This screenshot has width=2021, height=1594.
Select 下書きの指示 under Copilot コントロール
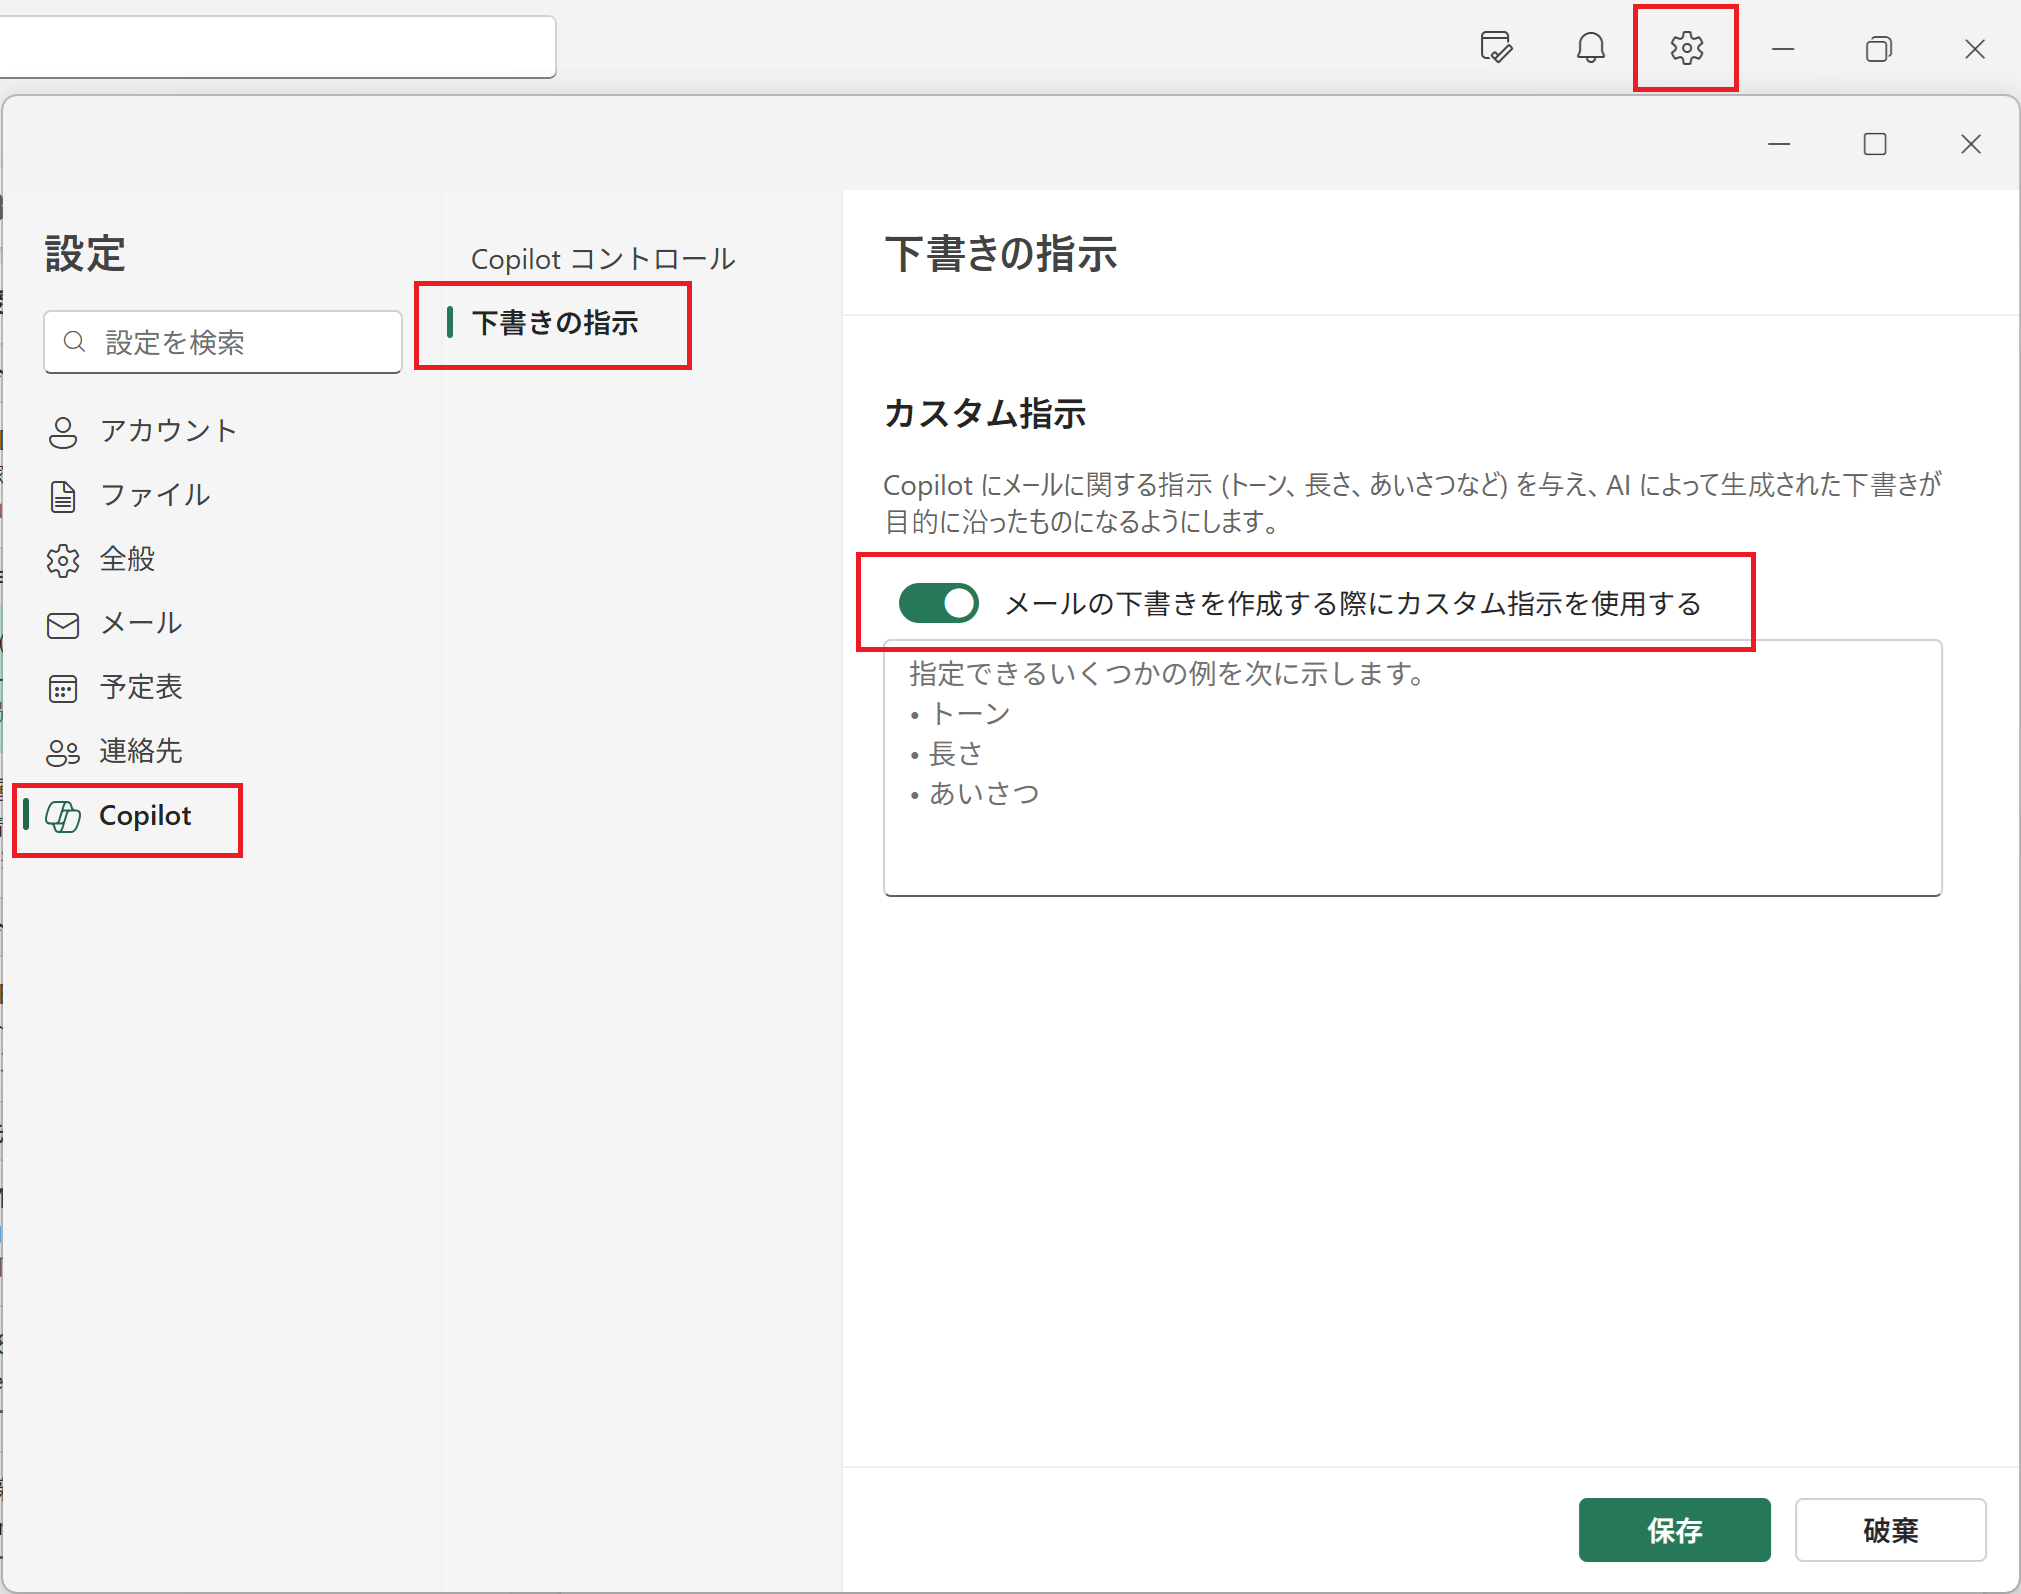click(x=557, y=323)
